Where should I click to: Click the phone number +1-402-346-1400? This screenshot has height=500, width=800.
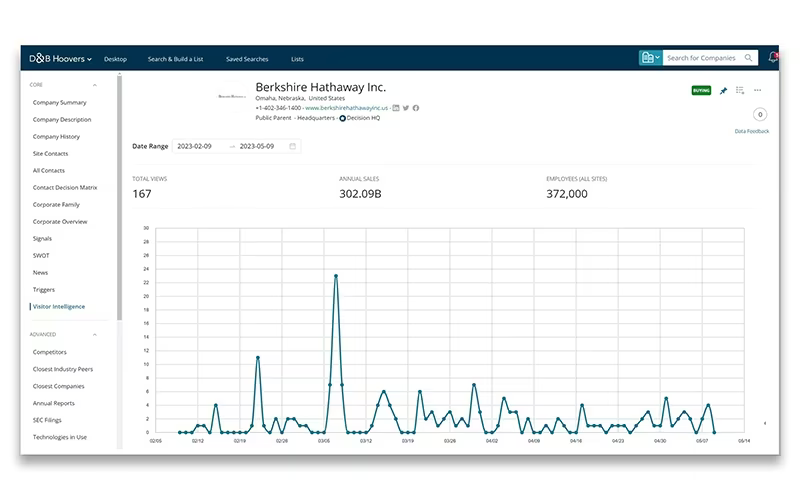coord(278,108)
